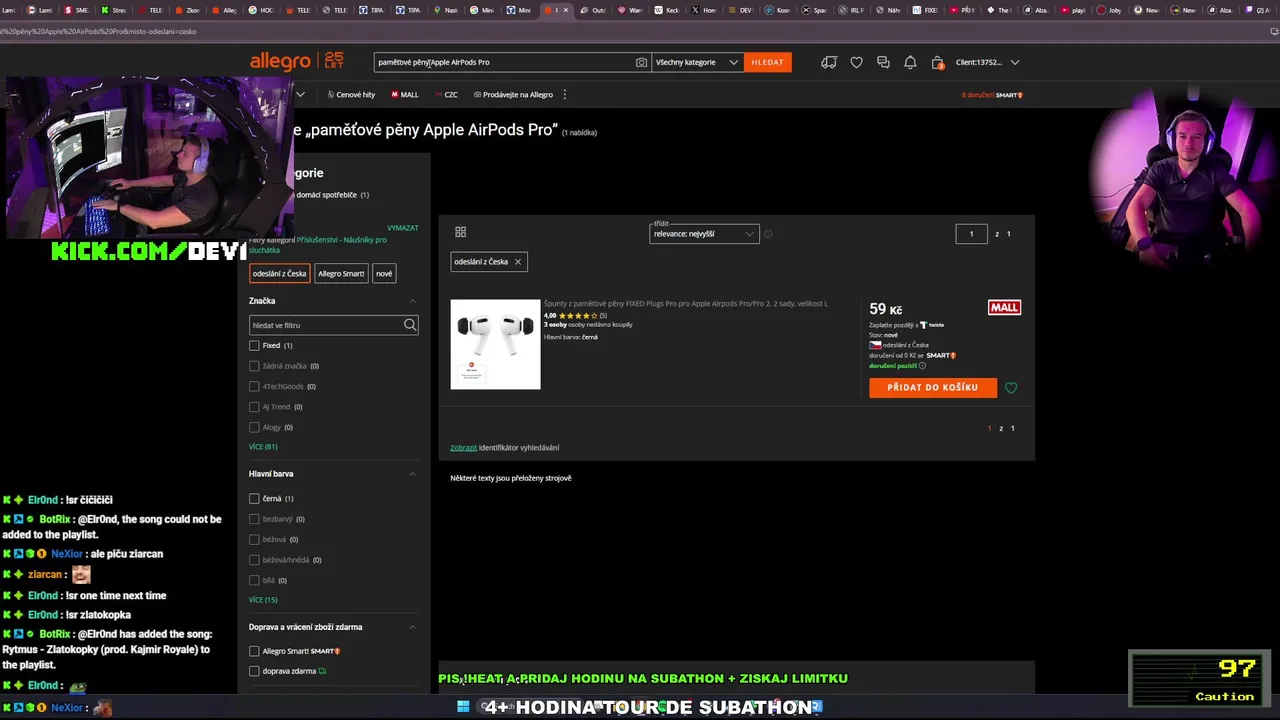This screenshot has height=720, width=1280.
Task: Open Cenové hity menu item
Action: [x=351, y=95]
